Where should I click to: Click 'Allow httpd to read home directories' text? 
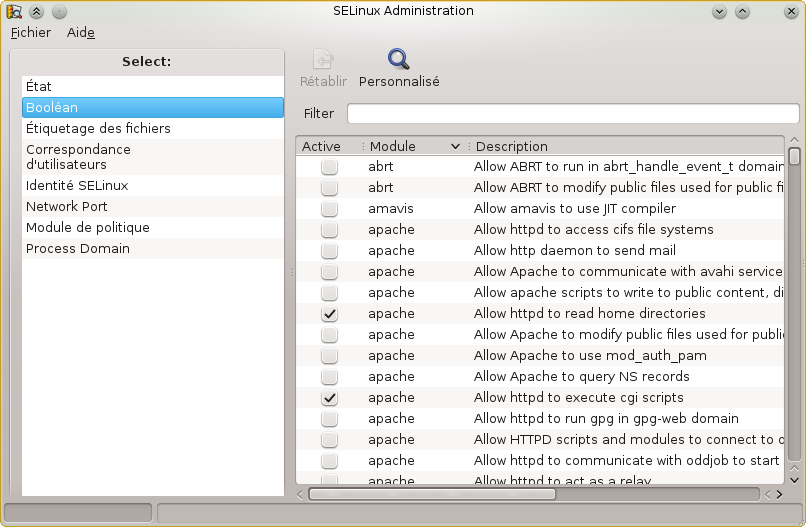coord(590,314)
